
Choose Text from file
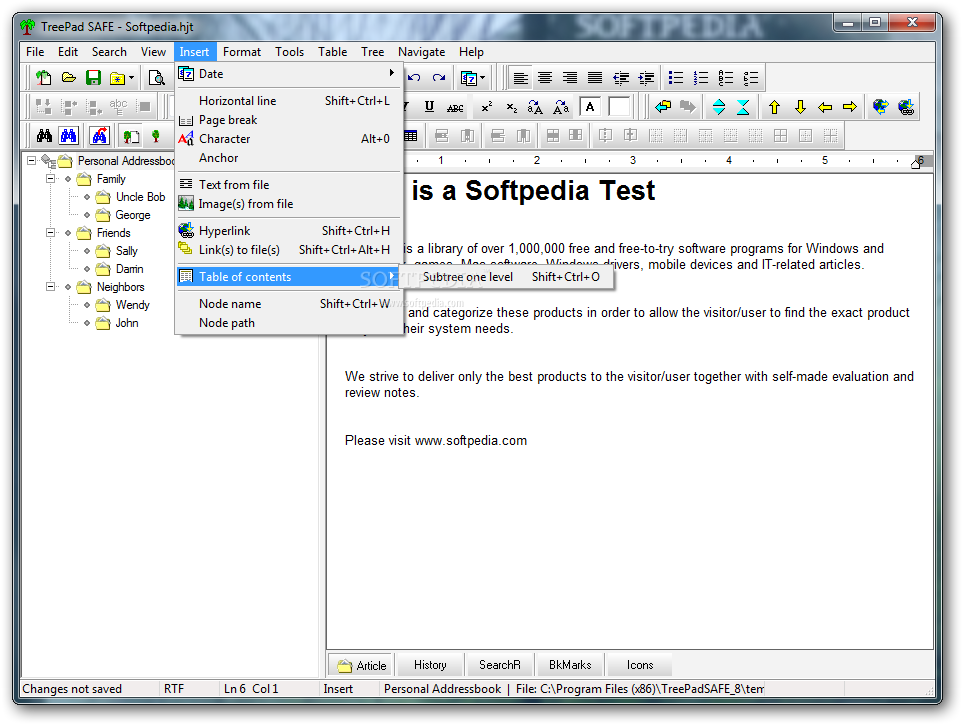coord(289,185)
